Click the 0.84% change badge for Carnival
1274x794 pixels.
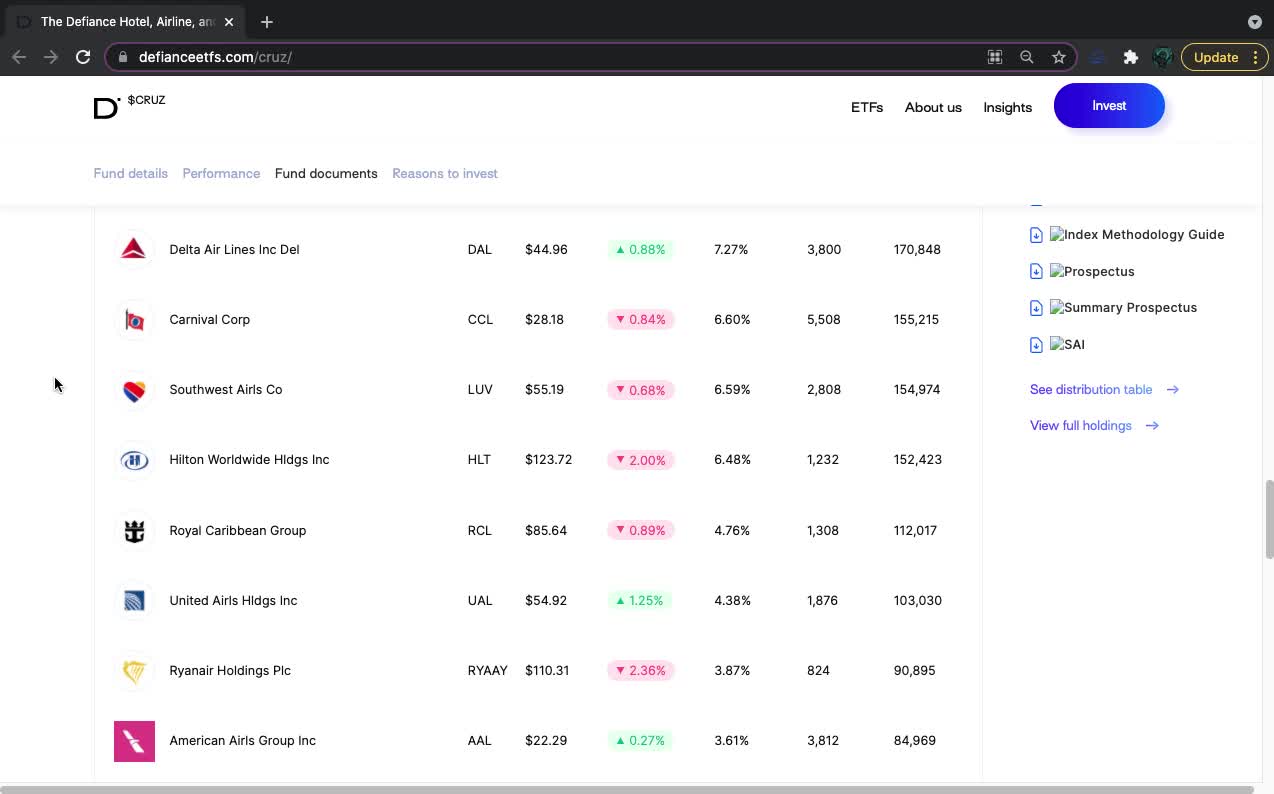point(641,320)
